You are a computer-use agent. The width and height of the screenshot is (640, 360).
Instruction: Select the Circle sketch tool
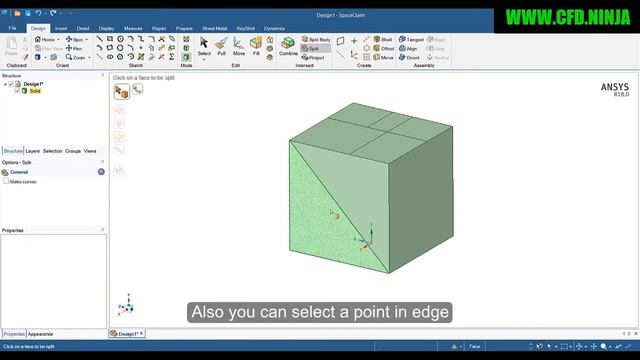[120, 39]
